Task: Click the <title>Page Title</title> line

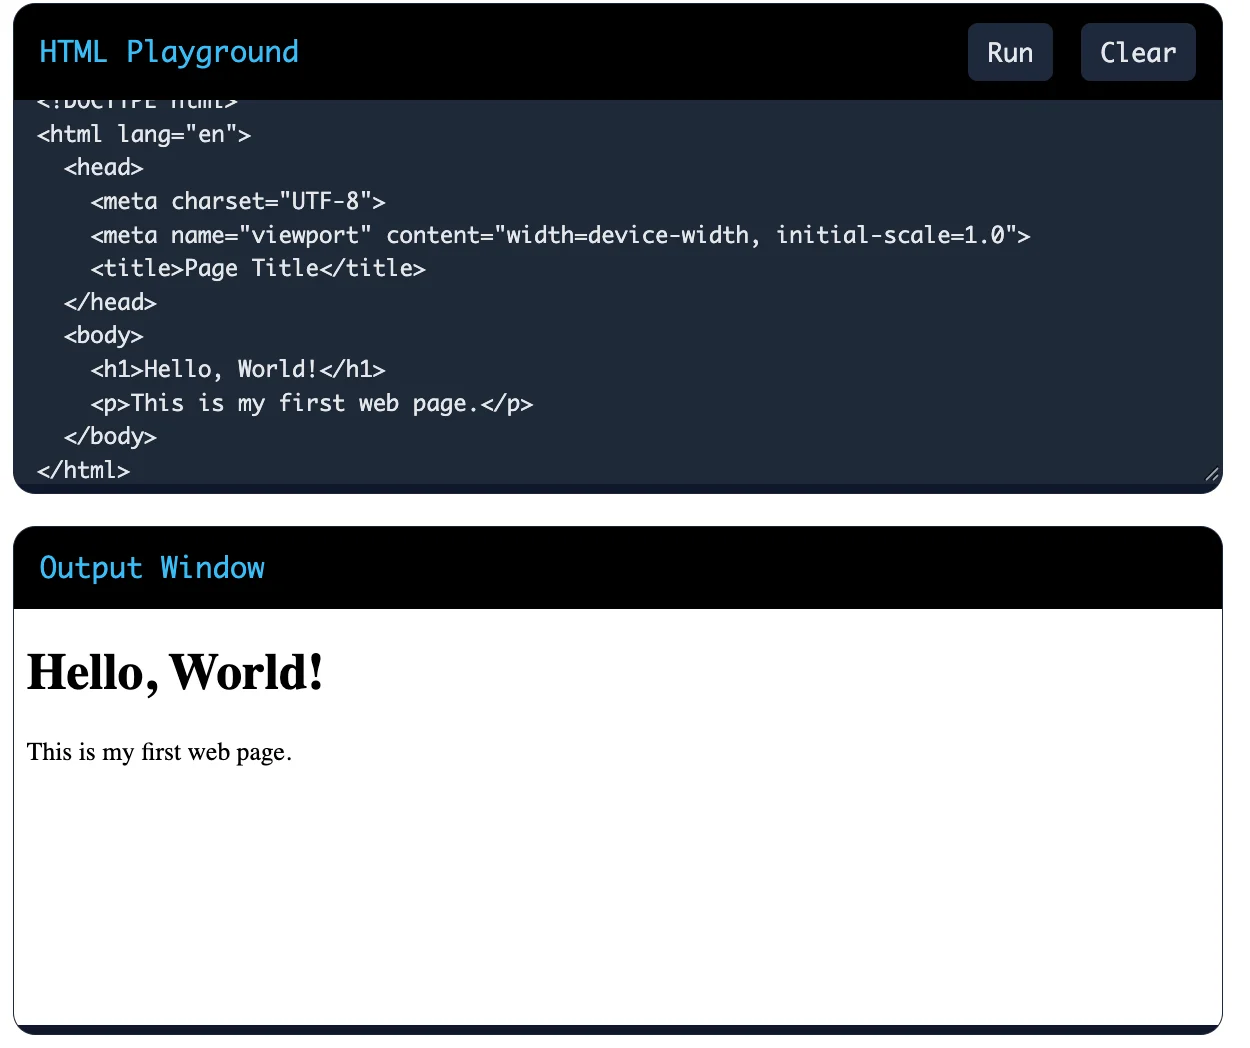Action: [258, 268]
